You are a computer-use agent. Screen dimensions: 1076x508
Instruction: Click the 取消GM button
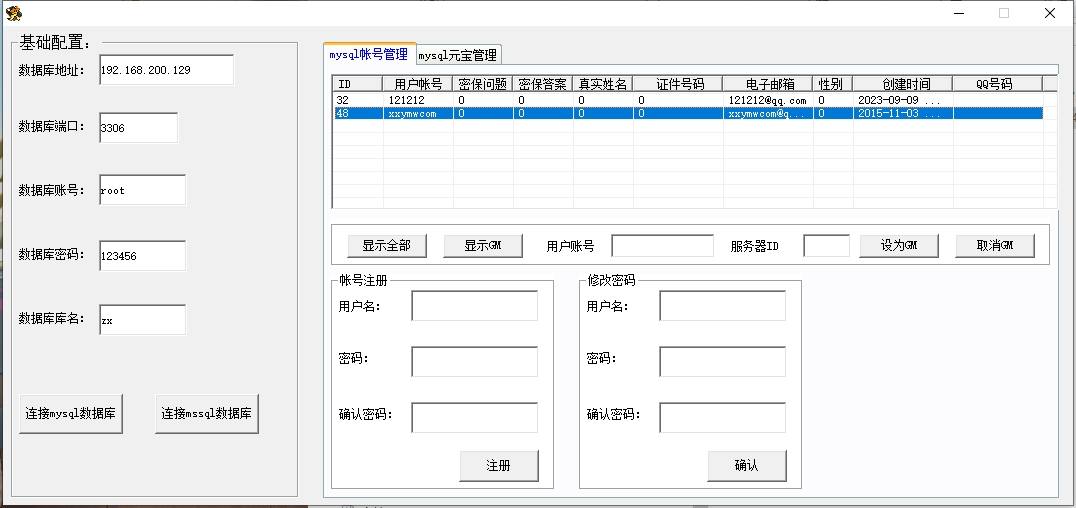pyautogui.click(x=994, y=246)
